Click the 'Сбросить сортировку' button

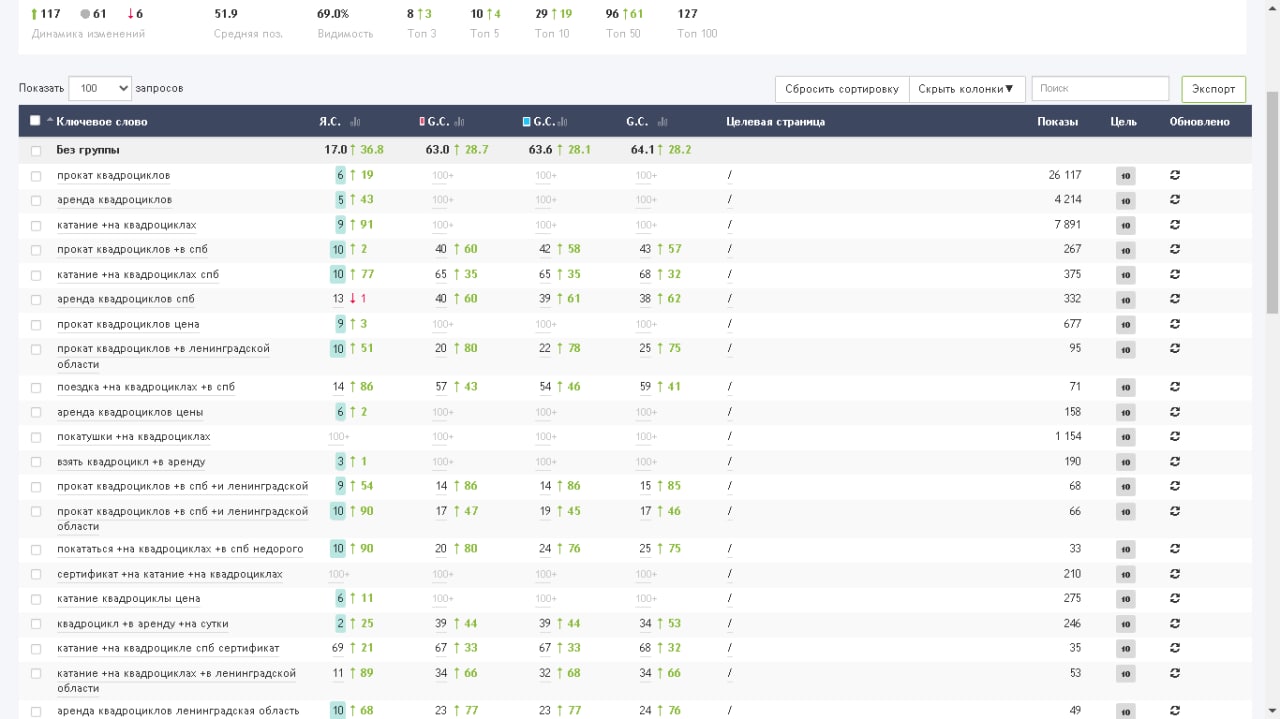pyautogui.click(x=842, y=89)
